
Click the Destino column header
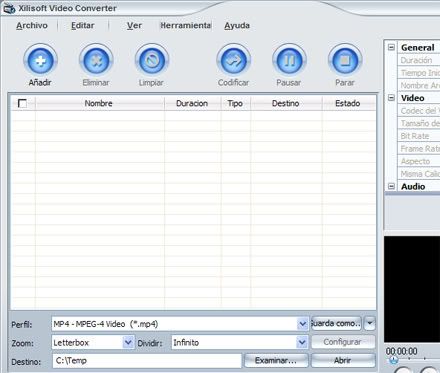[286, 103]
